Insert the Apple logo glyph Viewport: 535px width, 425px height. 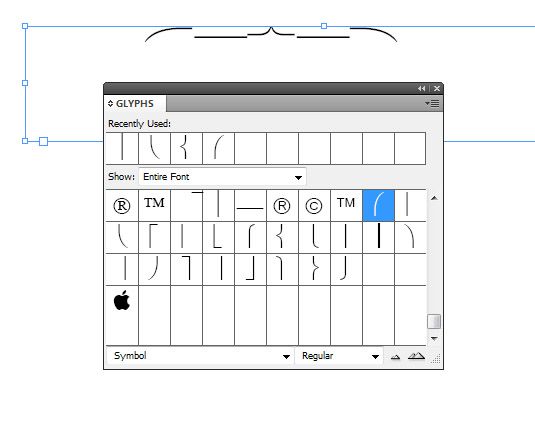(x=122, y=302)
